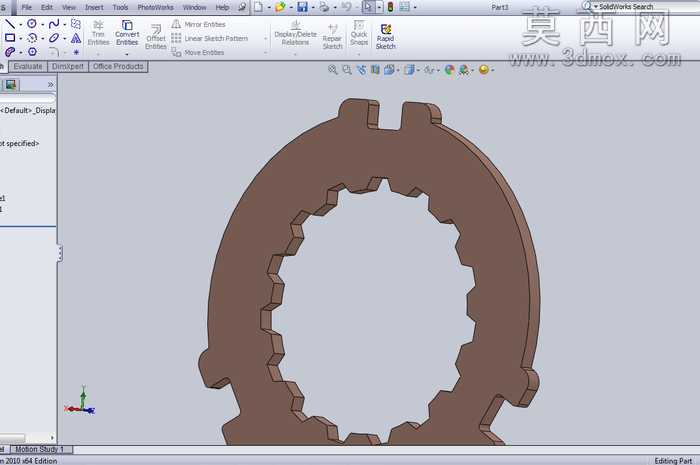Click View Settings yellow sphere icon
Viewport: 700px width, 465px height.
483,70
